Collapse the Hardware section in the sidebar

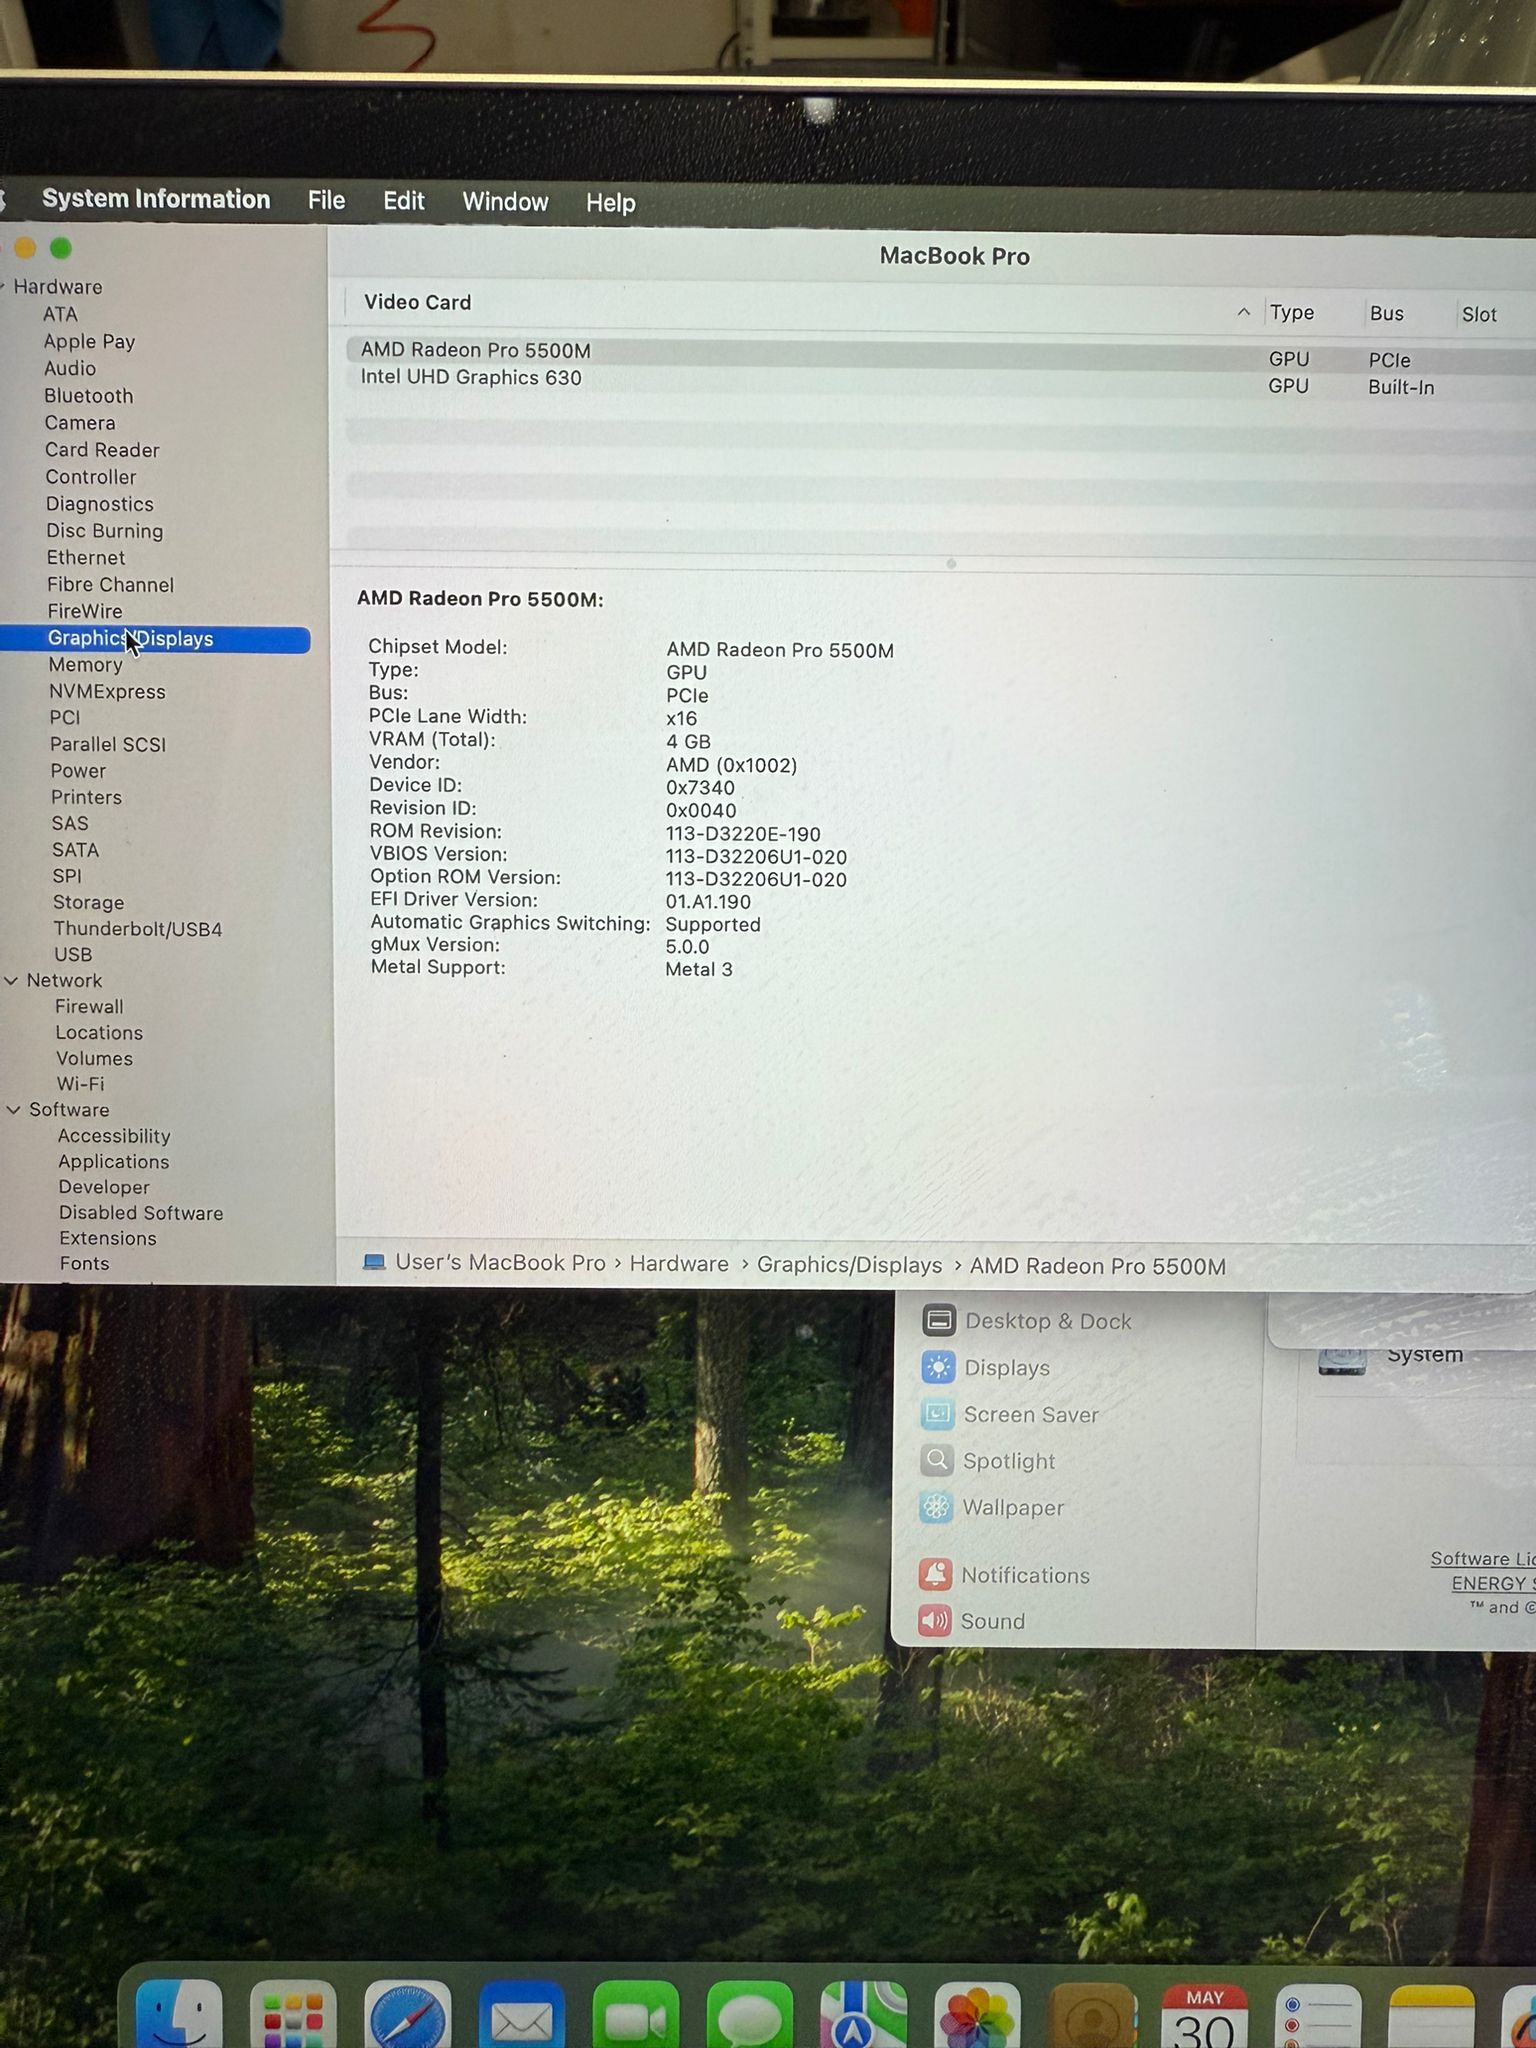click(x=3, y=287)
